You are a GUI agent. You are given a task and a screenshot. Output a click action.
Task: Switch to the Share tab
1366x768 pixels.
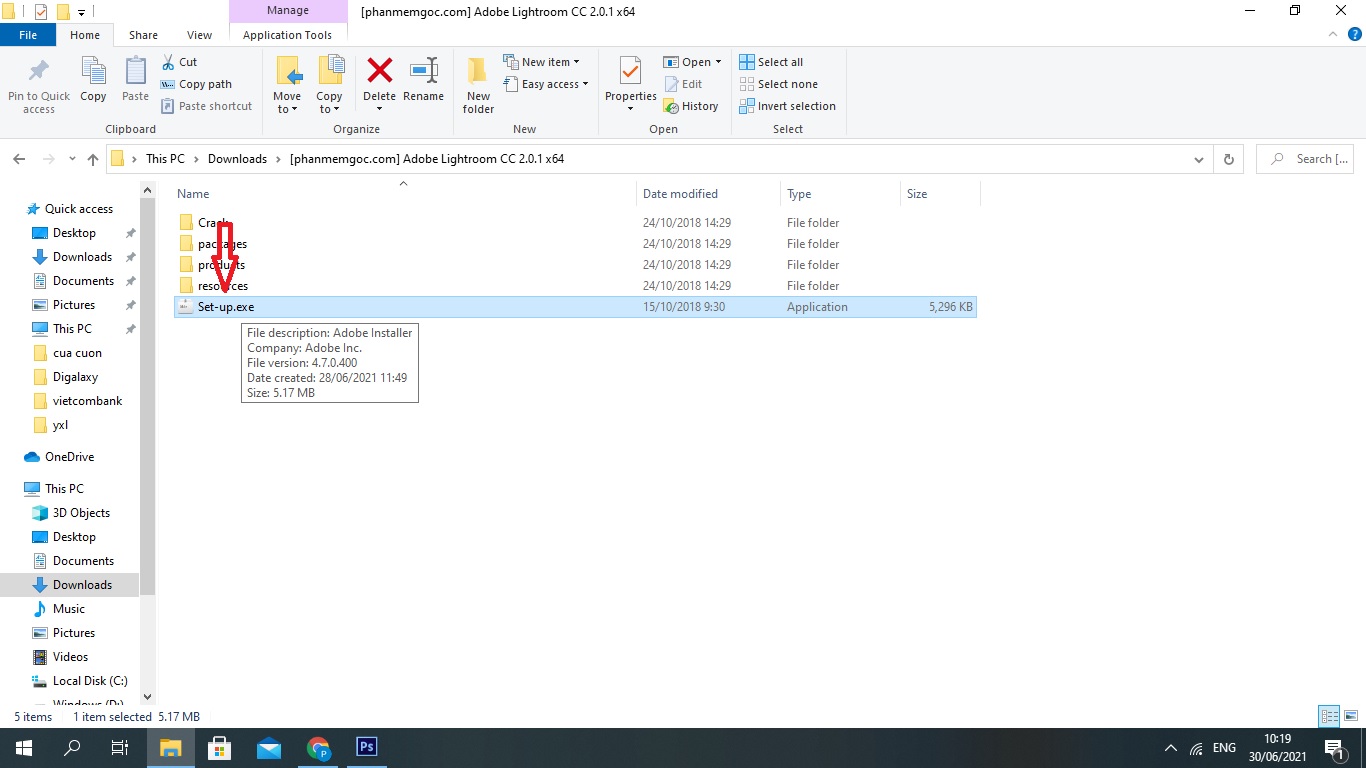coord(143,35)
